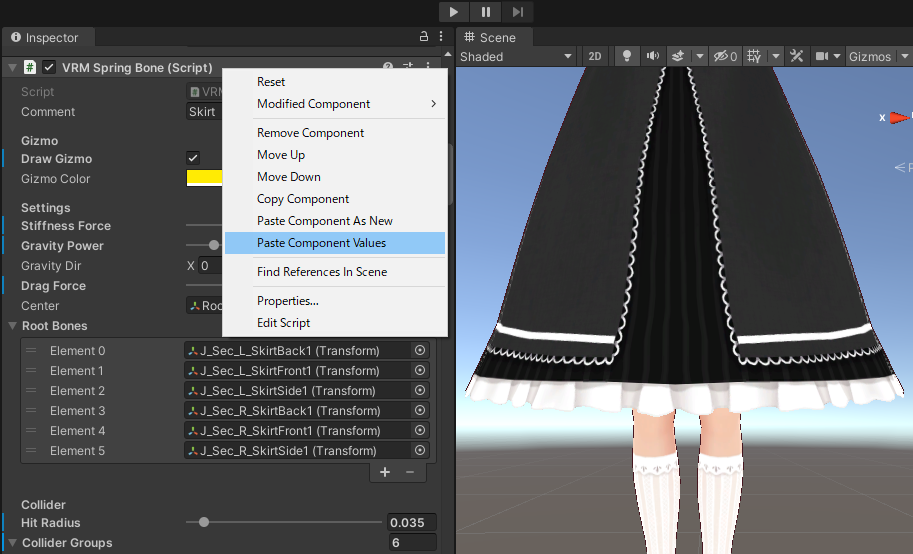This screenshot has width=913, height=554.
Task: Open the Gizmos dropdown arrow
Action: click(904, 57)
